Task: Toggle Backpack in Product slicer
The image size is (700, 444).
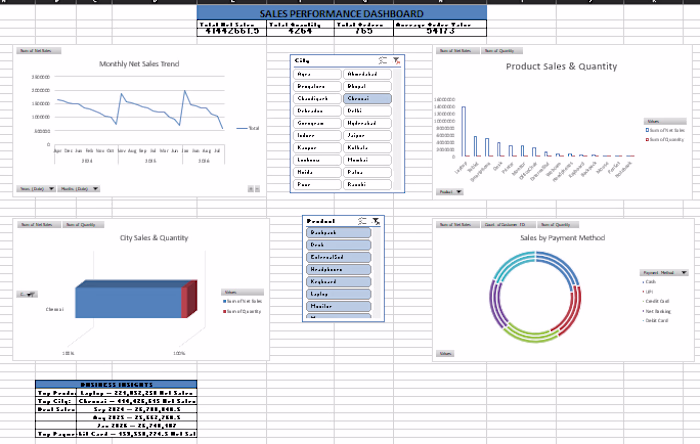Action: tap(338, 232)
